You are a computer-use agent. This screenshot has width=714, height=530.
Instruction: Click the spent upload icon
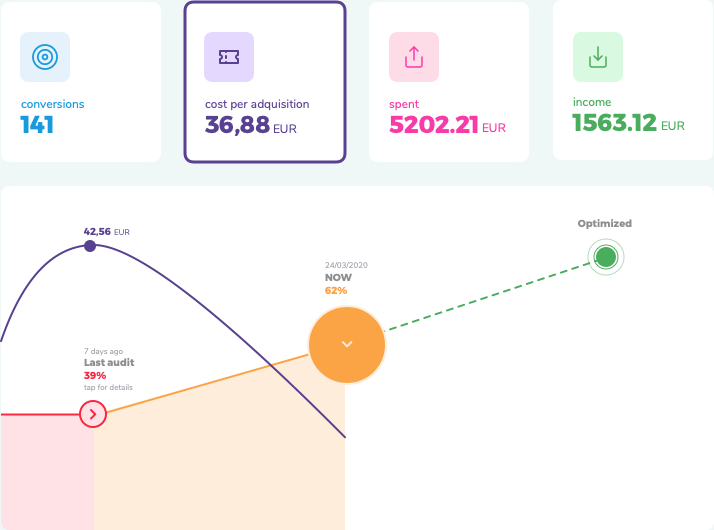point(414,57)
